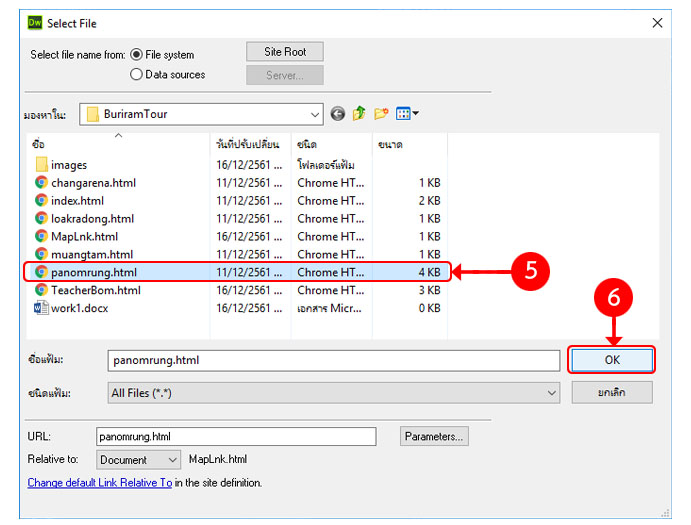
Task: Select the work1.docx Word document icon
Action: point(41,308)
